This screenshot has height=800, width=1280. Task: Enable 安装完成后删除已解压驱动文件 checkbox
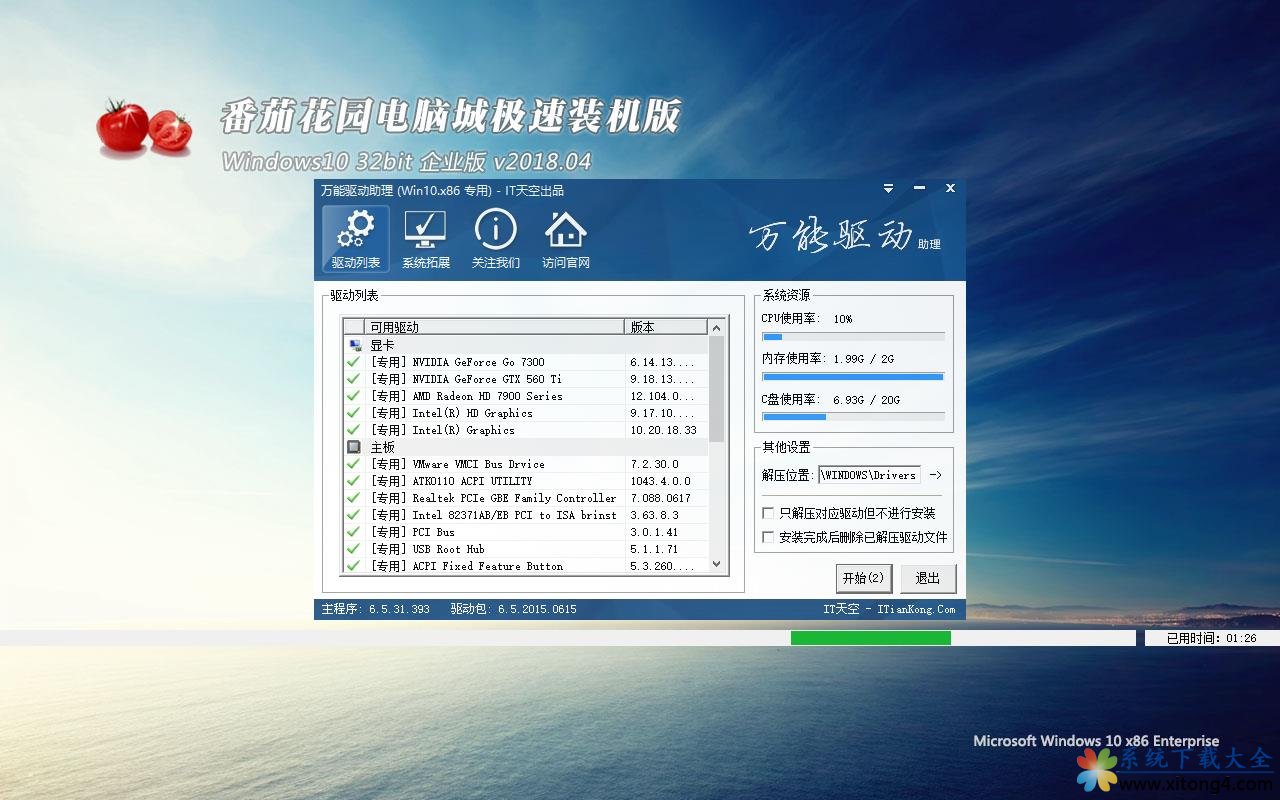768,537
